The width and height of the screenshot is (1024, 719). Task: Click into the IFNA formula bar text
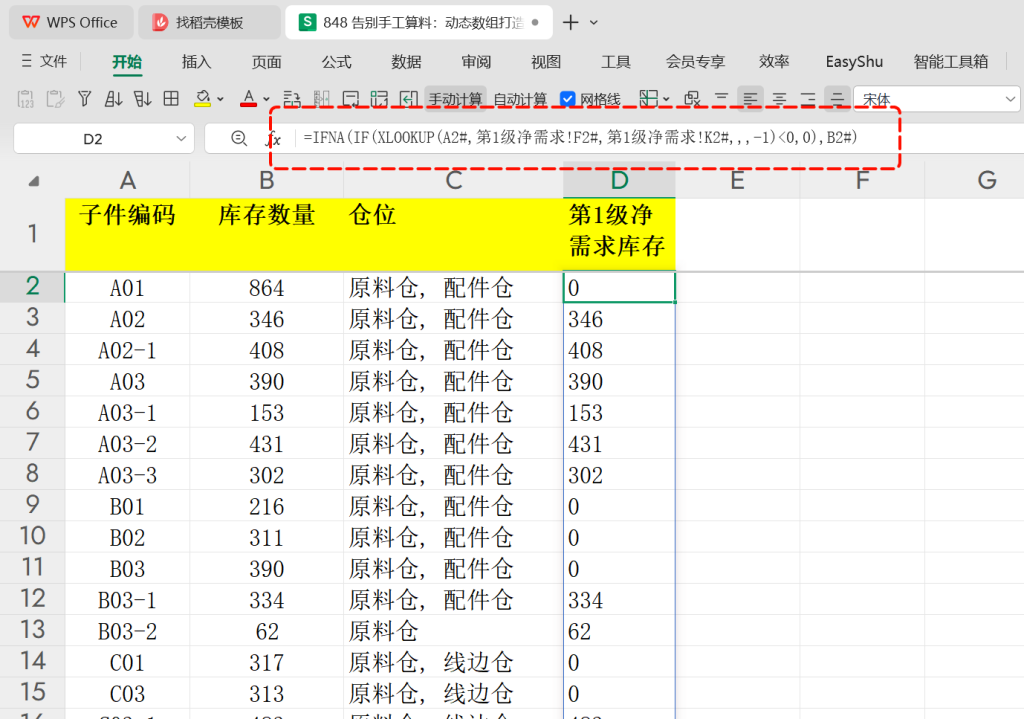[580, 138]
